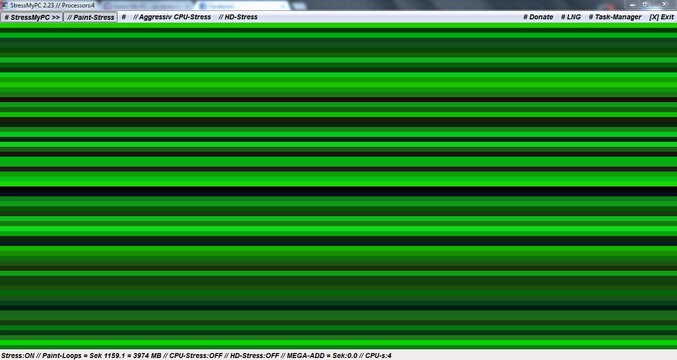Maximize the StressMyPC window
This screenshot has height=360, width=677.
645,5
